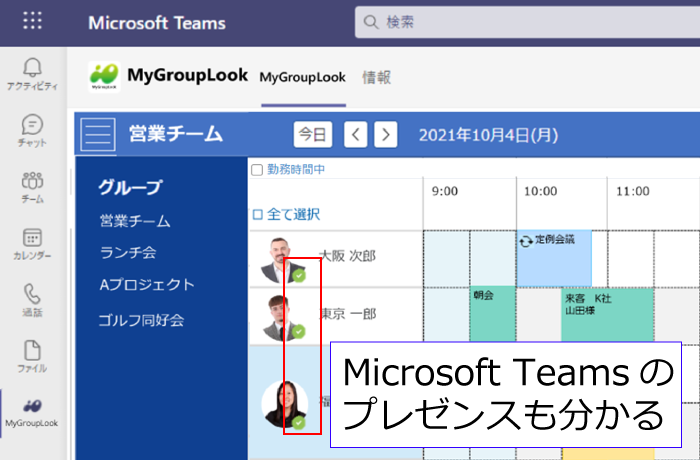Click the search magnifier icon
Viewport: 700px width, 460px height.
pos(371,21)
